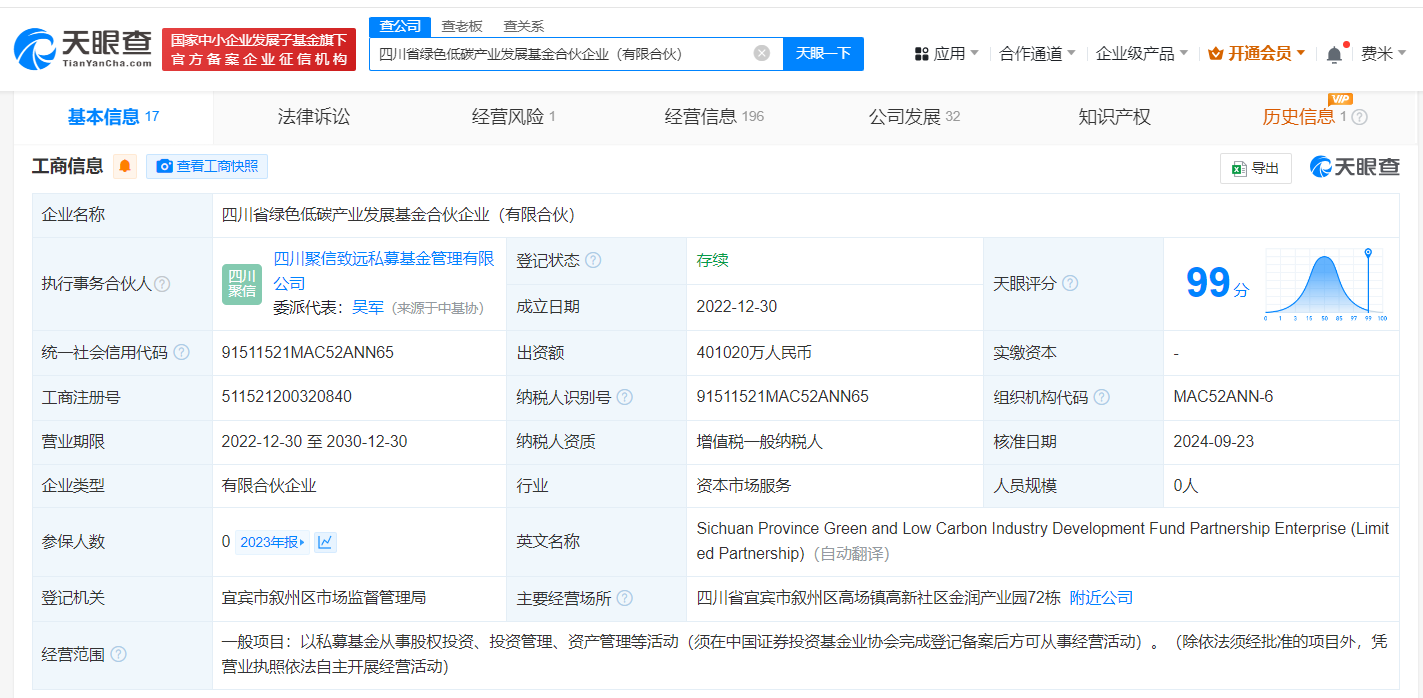Open the notification bell icon
The height and width of the screenshot is (698, 1423).
[x=1334, y=54]
